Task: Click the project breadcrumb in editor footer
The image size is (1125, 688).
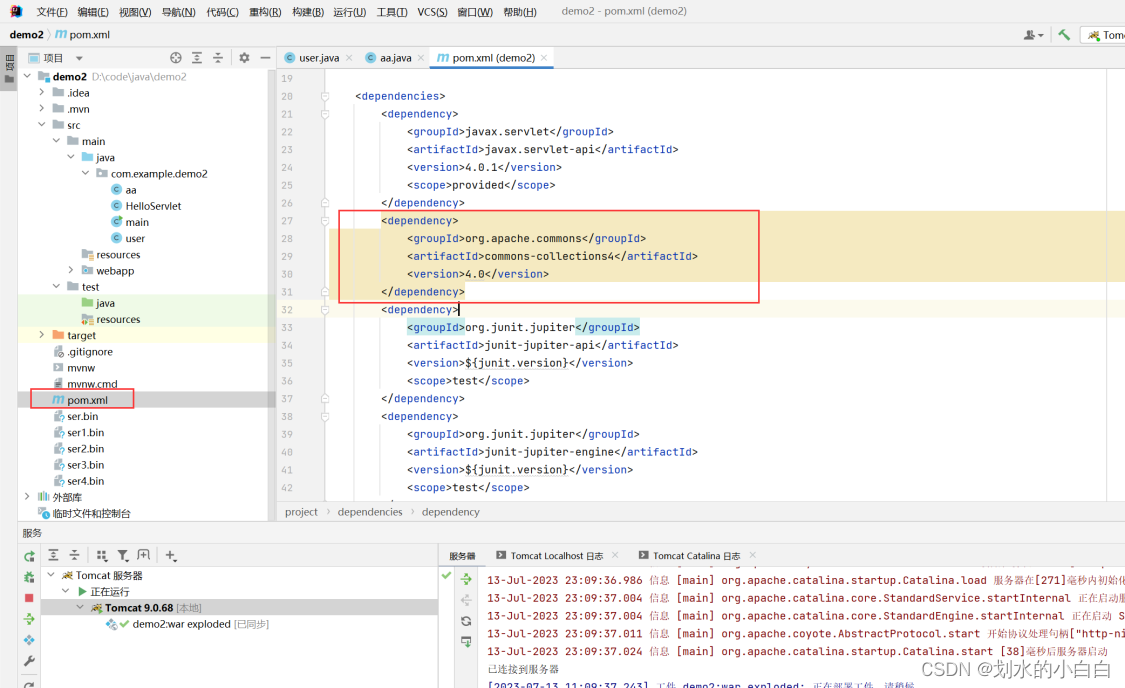Action: point(301,512)
